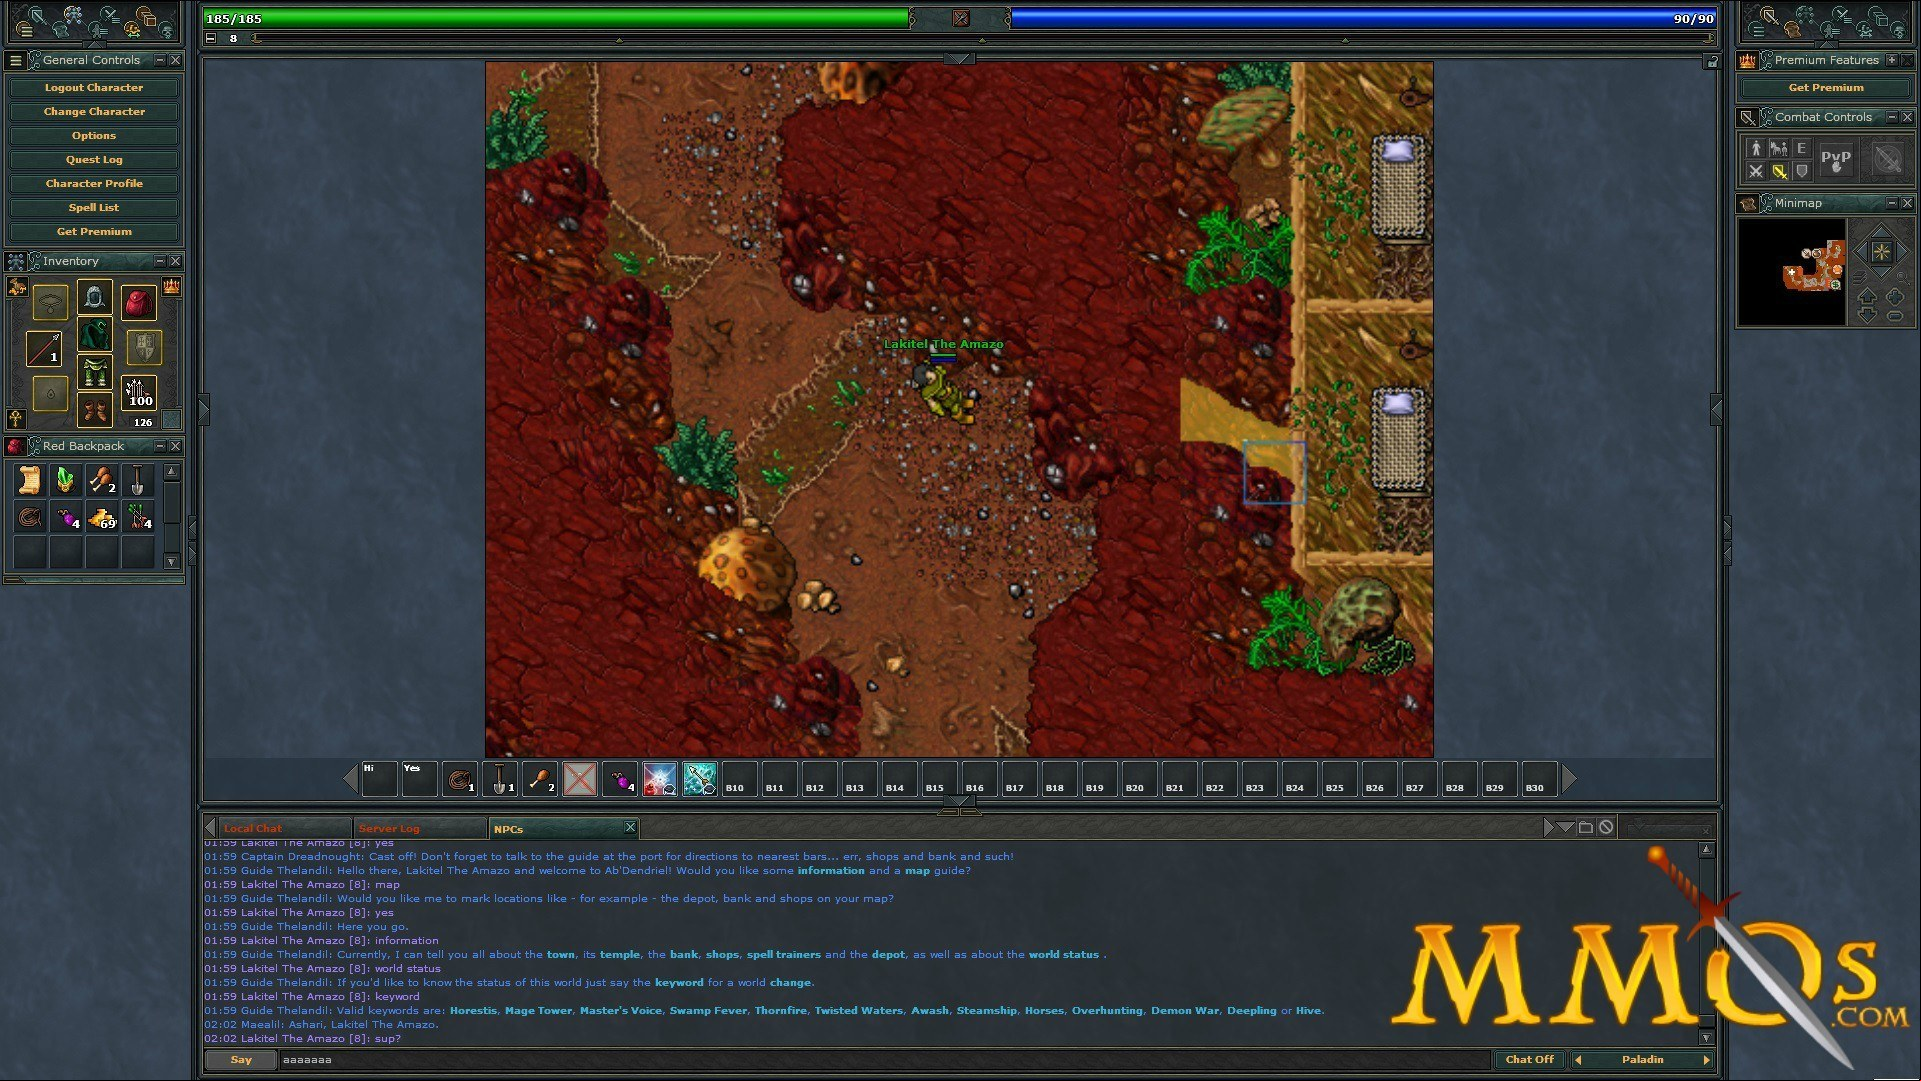Select offensive fighting crossed swords mode
Image resolution: width=1921 pixels, height=1081 pixels.
1756,172
